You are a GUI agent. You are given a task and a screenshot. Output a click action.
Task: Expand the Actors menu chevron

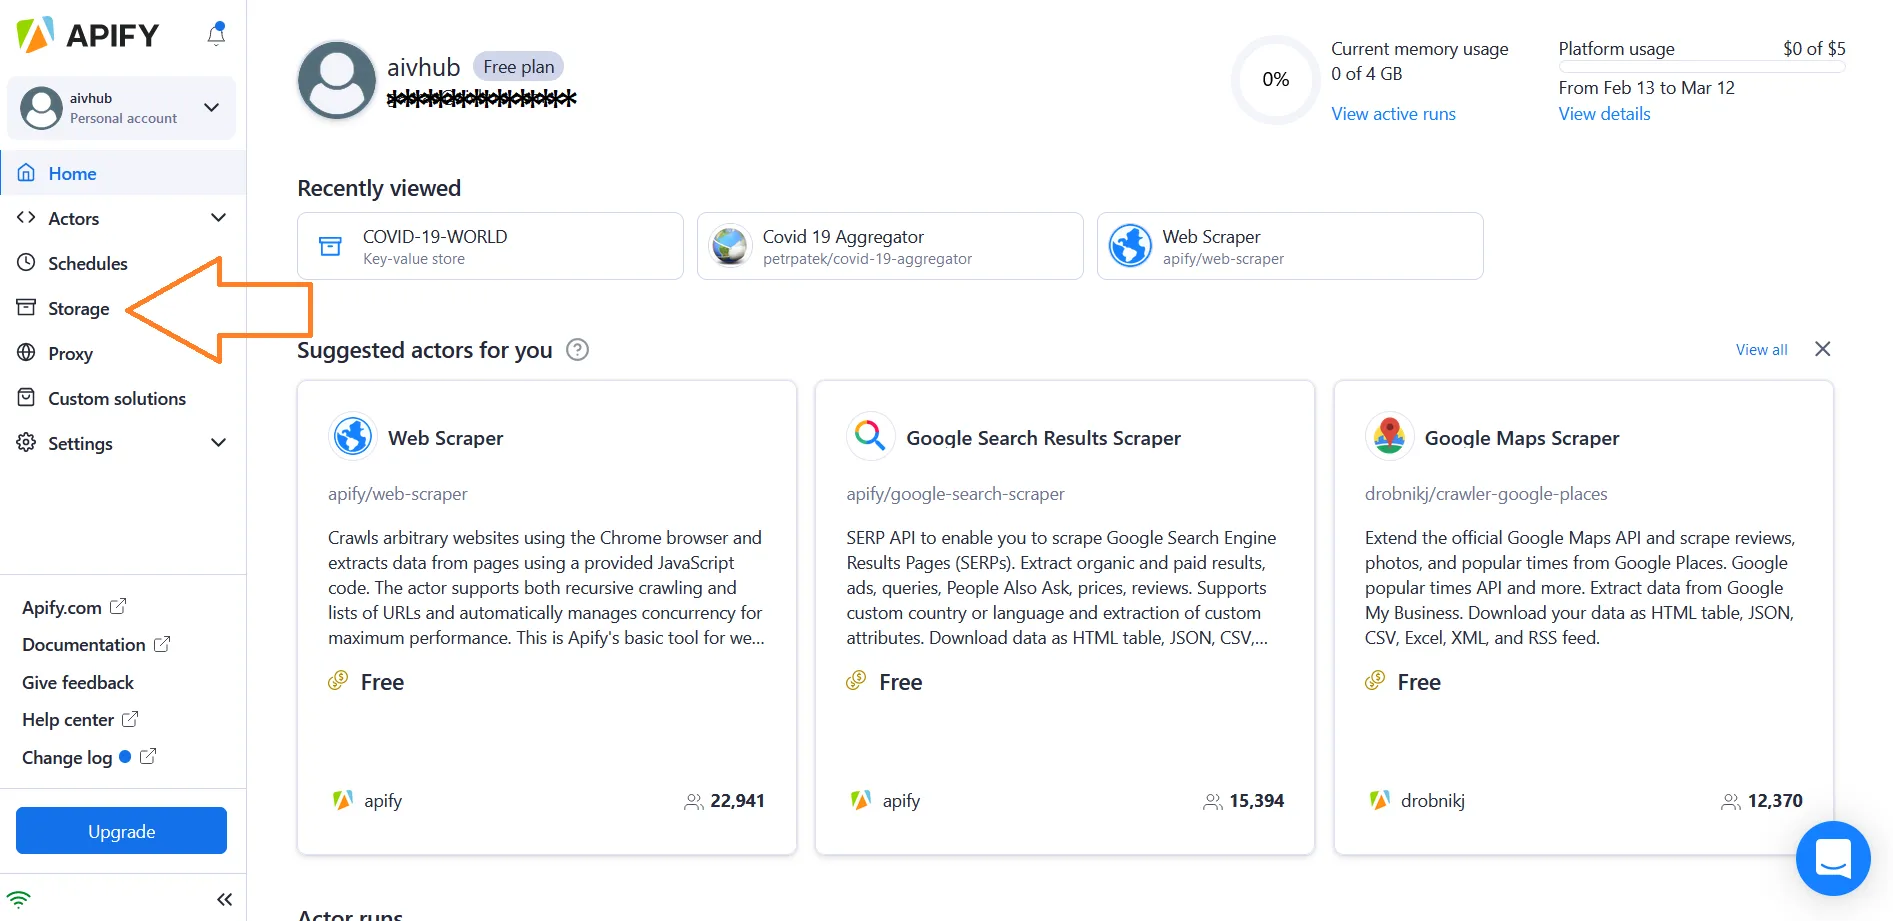218,218
